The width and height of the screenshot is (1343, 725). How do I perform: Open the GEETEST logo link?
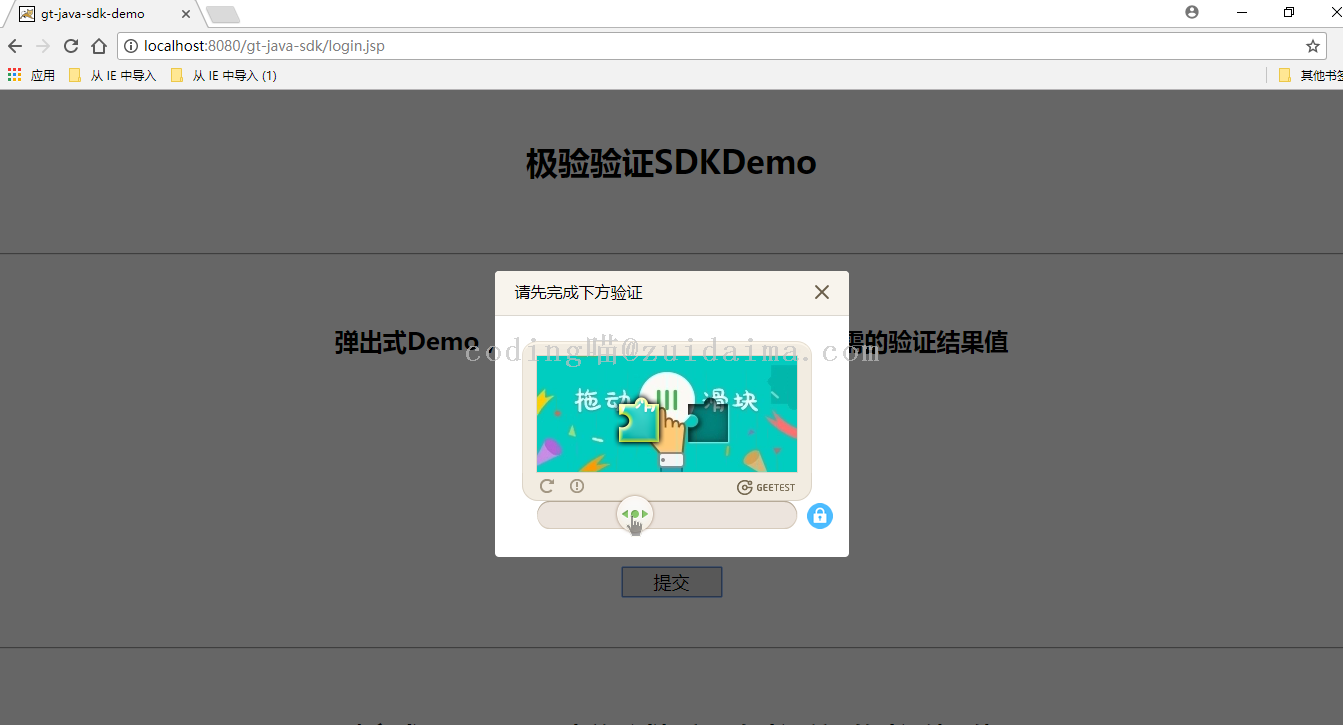point(766,488)
